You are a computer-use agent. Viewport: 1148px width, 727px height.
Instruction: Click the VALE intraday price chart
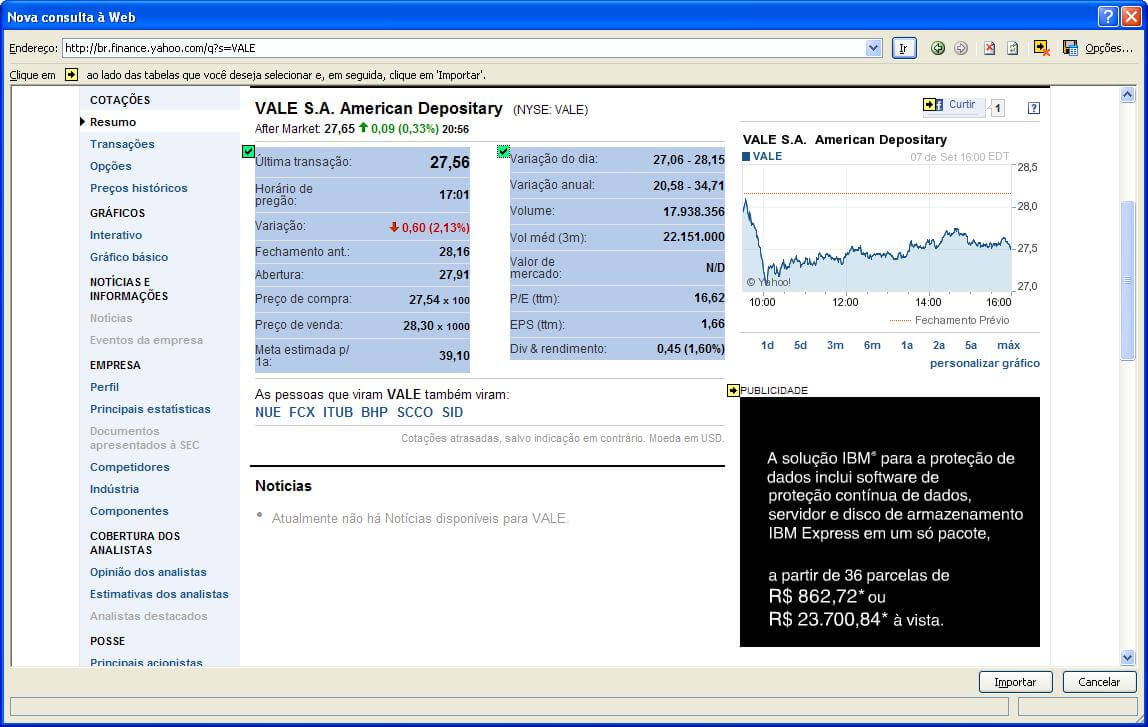point(877,228)
